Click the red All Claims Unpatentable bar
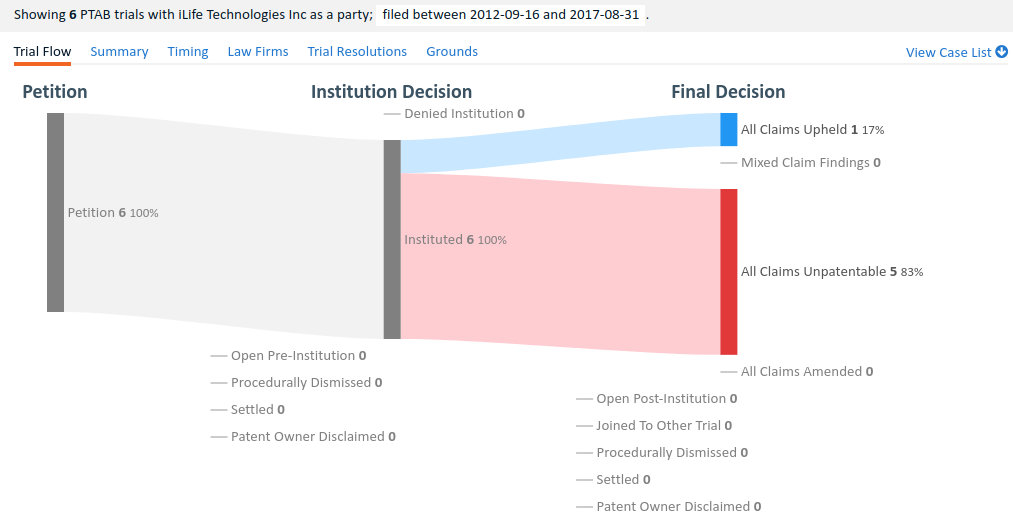This screenshot has height=515, width=1013. 728,271
